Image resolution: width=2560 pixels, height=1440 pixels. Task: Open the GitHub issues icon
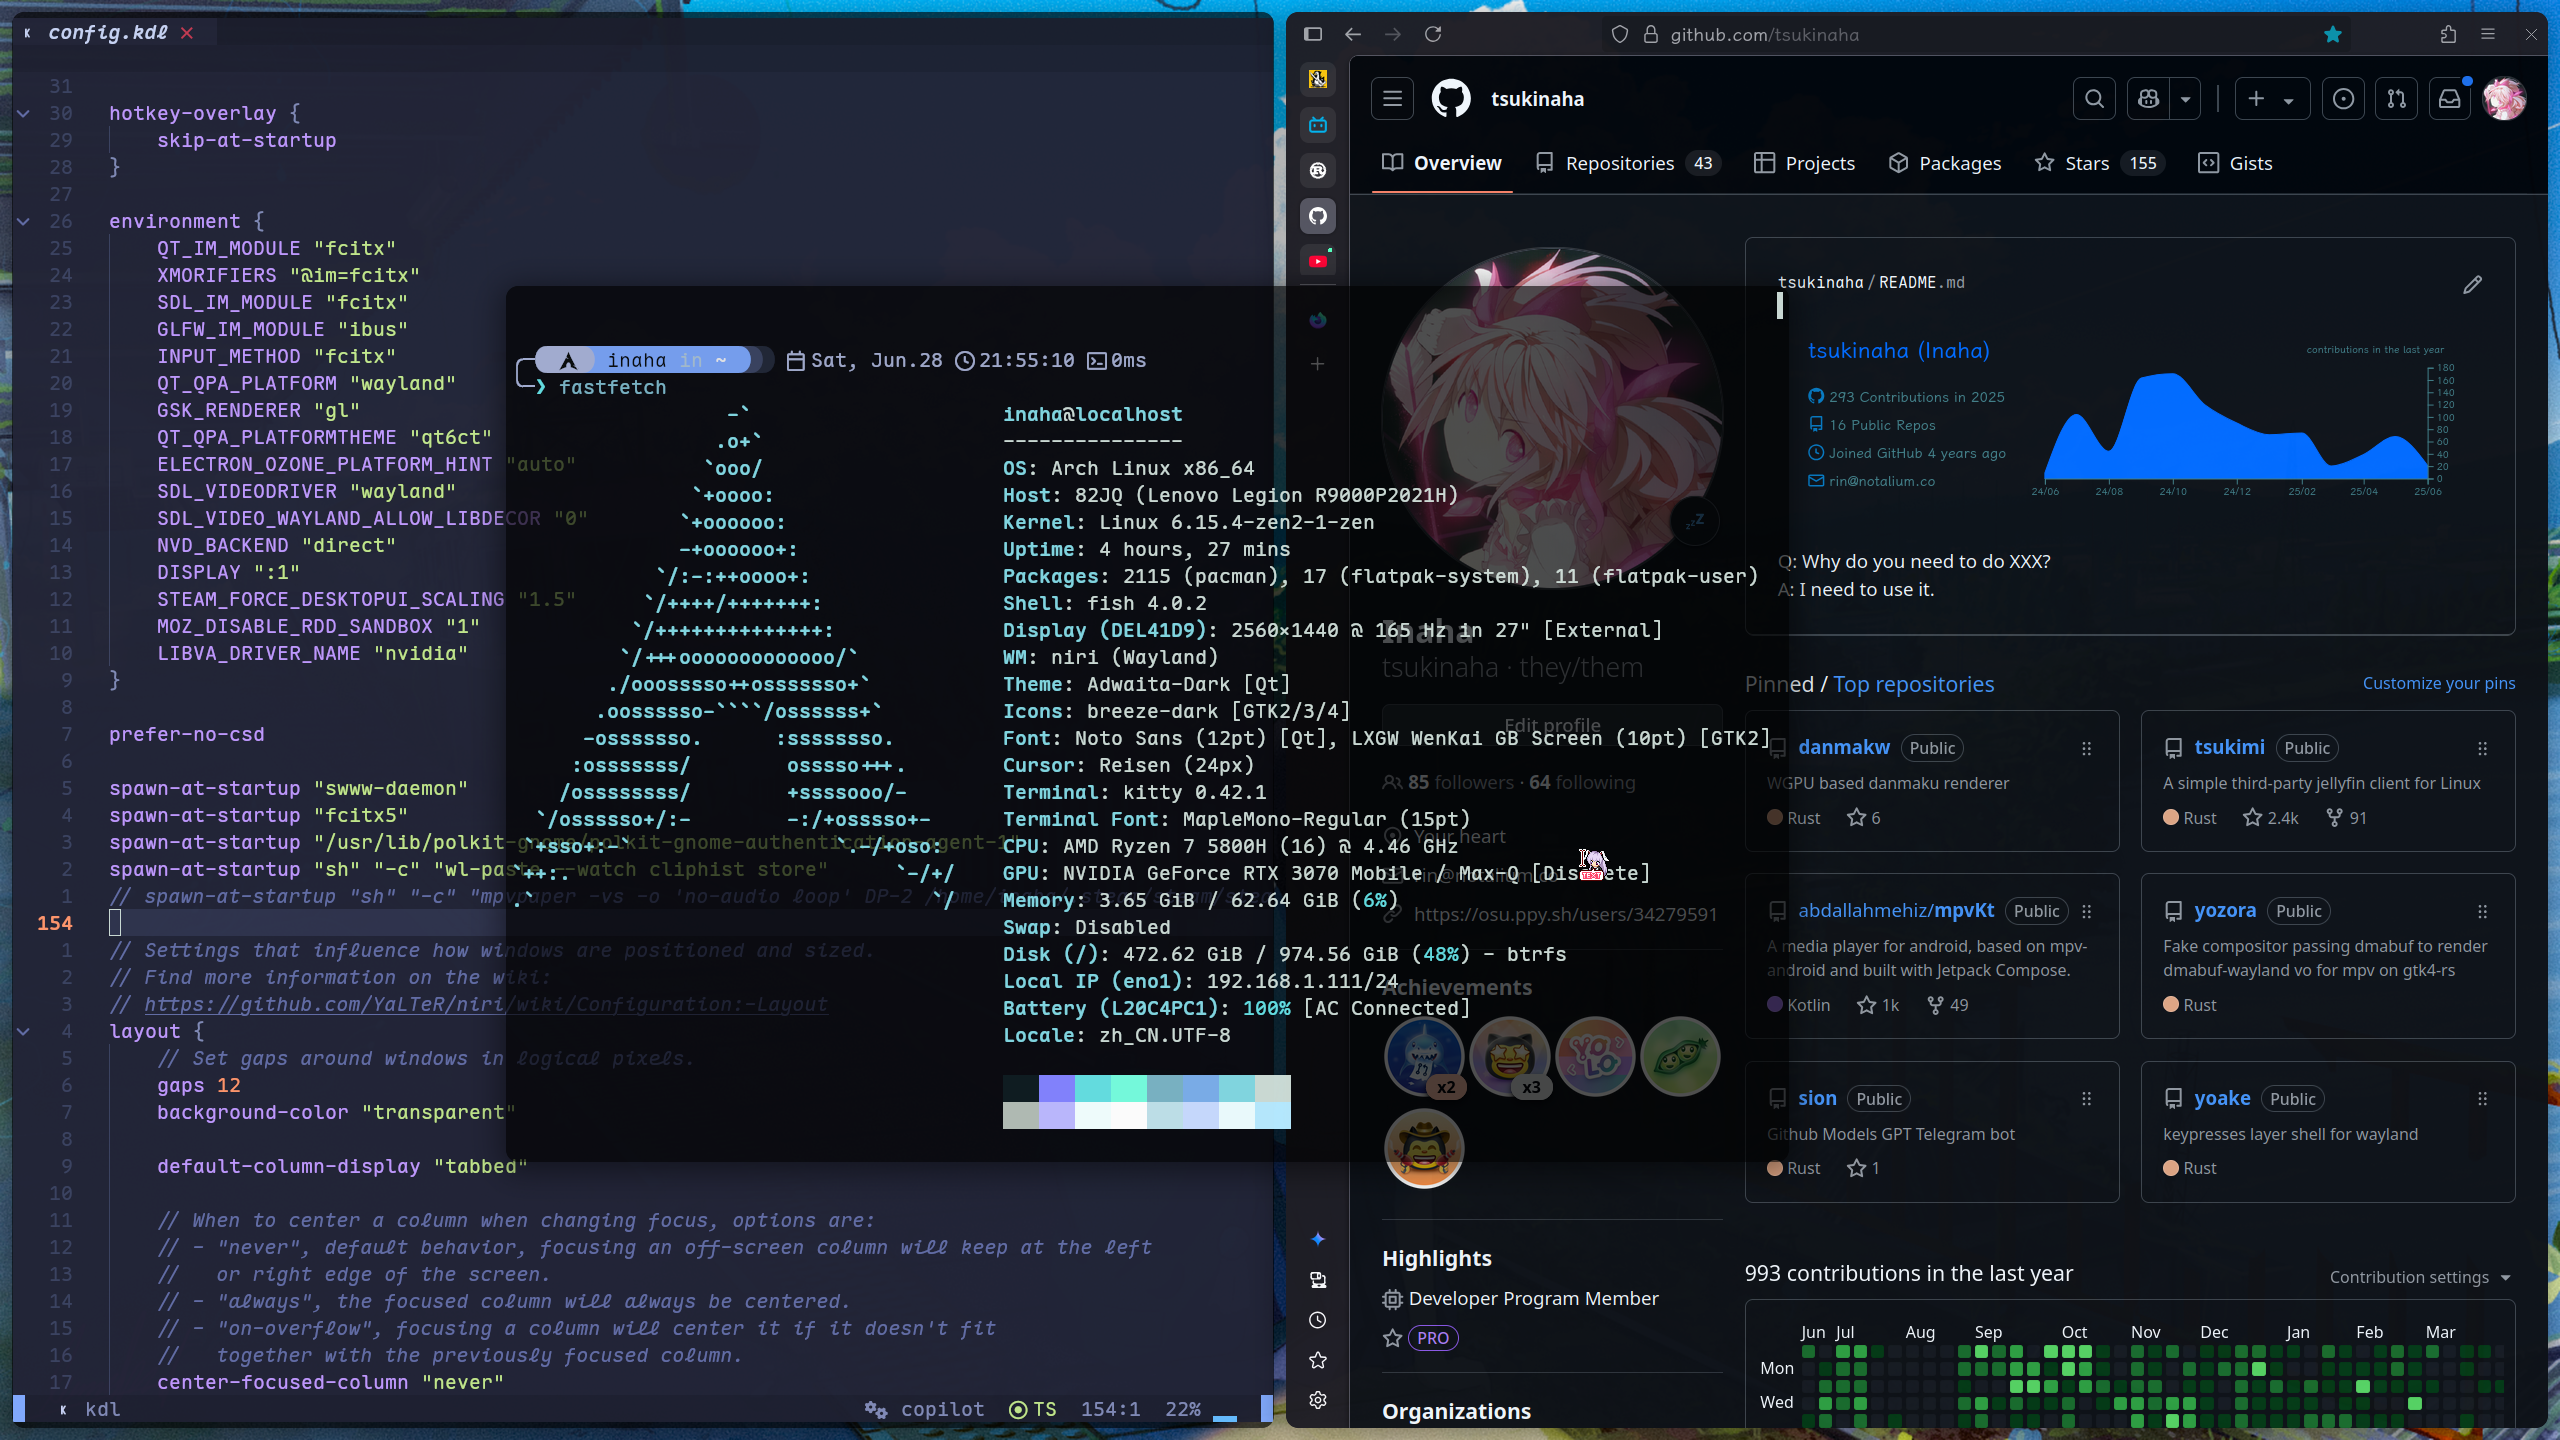coord(2343,98)
